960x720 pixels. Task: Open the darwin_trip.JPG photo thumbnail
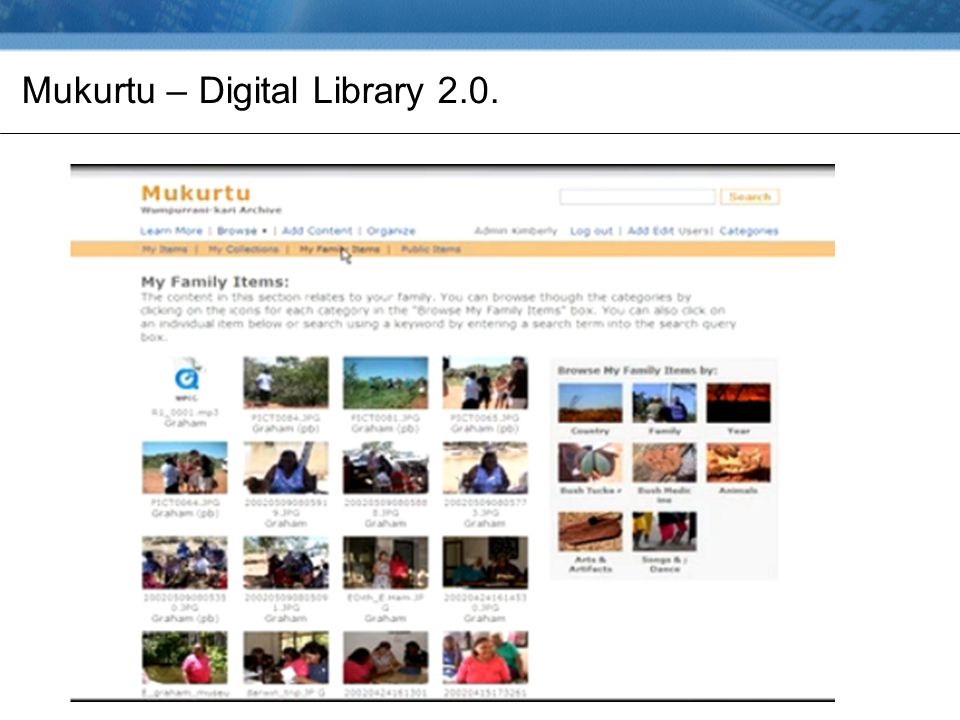(x=286, y=658)
